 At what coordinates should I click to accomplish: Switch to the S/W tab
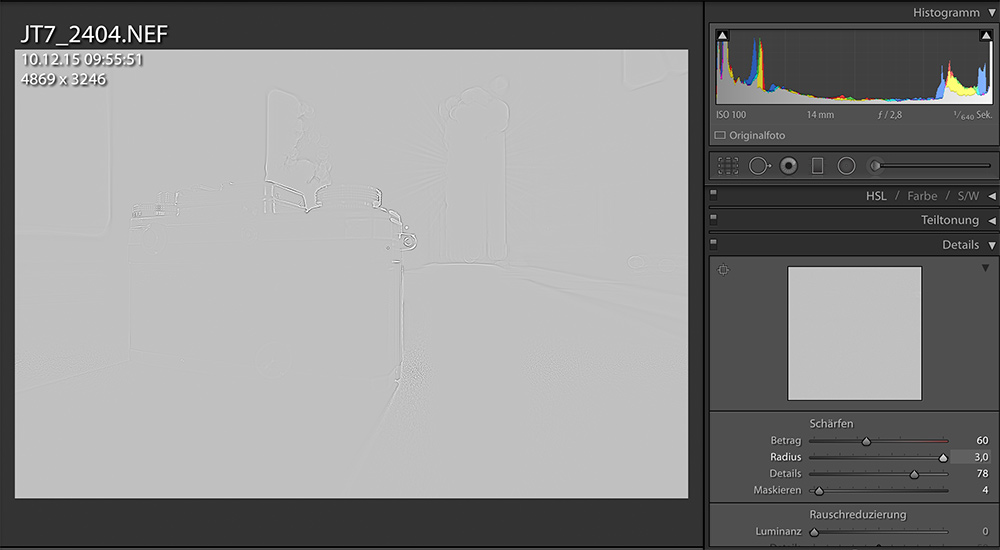point(969,196)
